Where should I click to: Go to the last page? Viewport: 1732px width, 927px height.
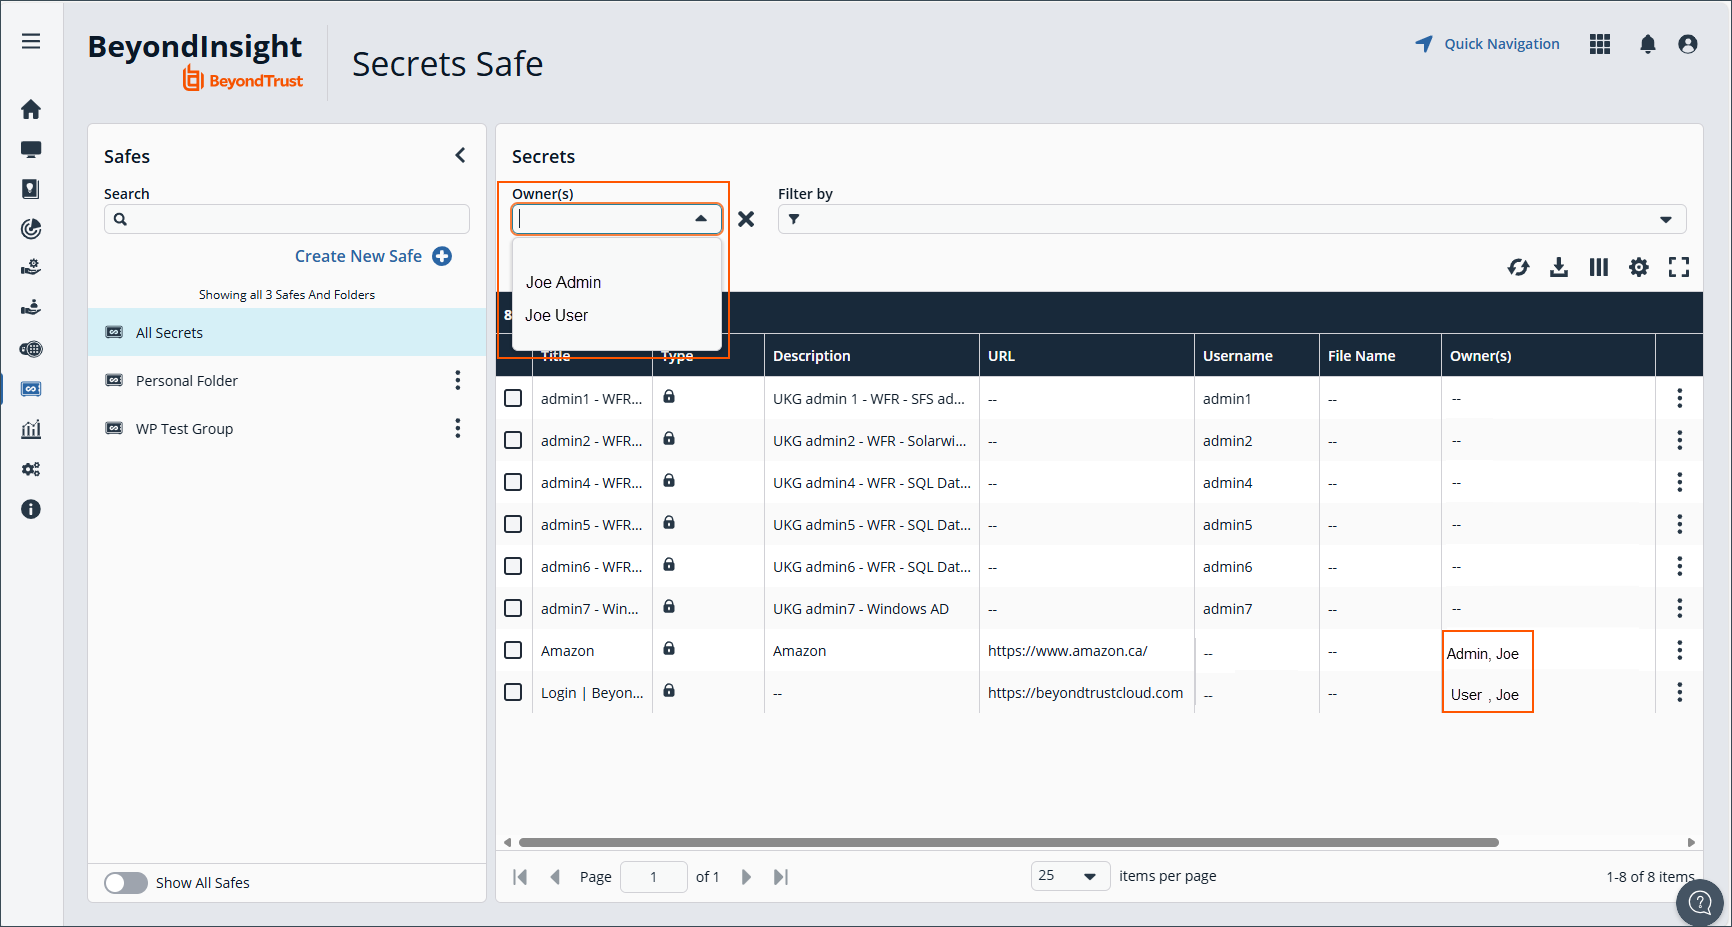click(x=781, y=877)
